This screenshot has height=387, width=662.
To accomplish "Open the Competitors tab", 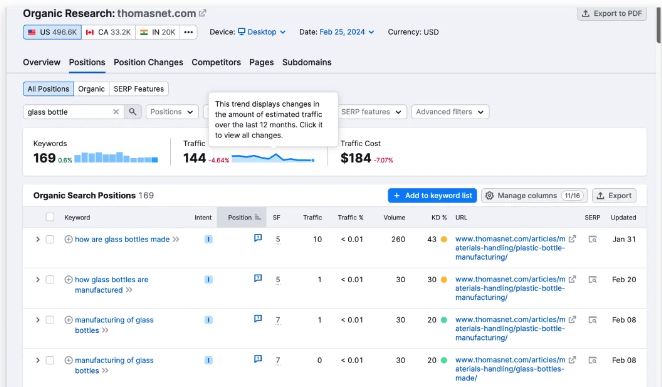I will pos(216,62).
